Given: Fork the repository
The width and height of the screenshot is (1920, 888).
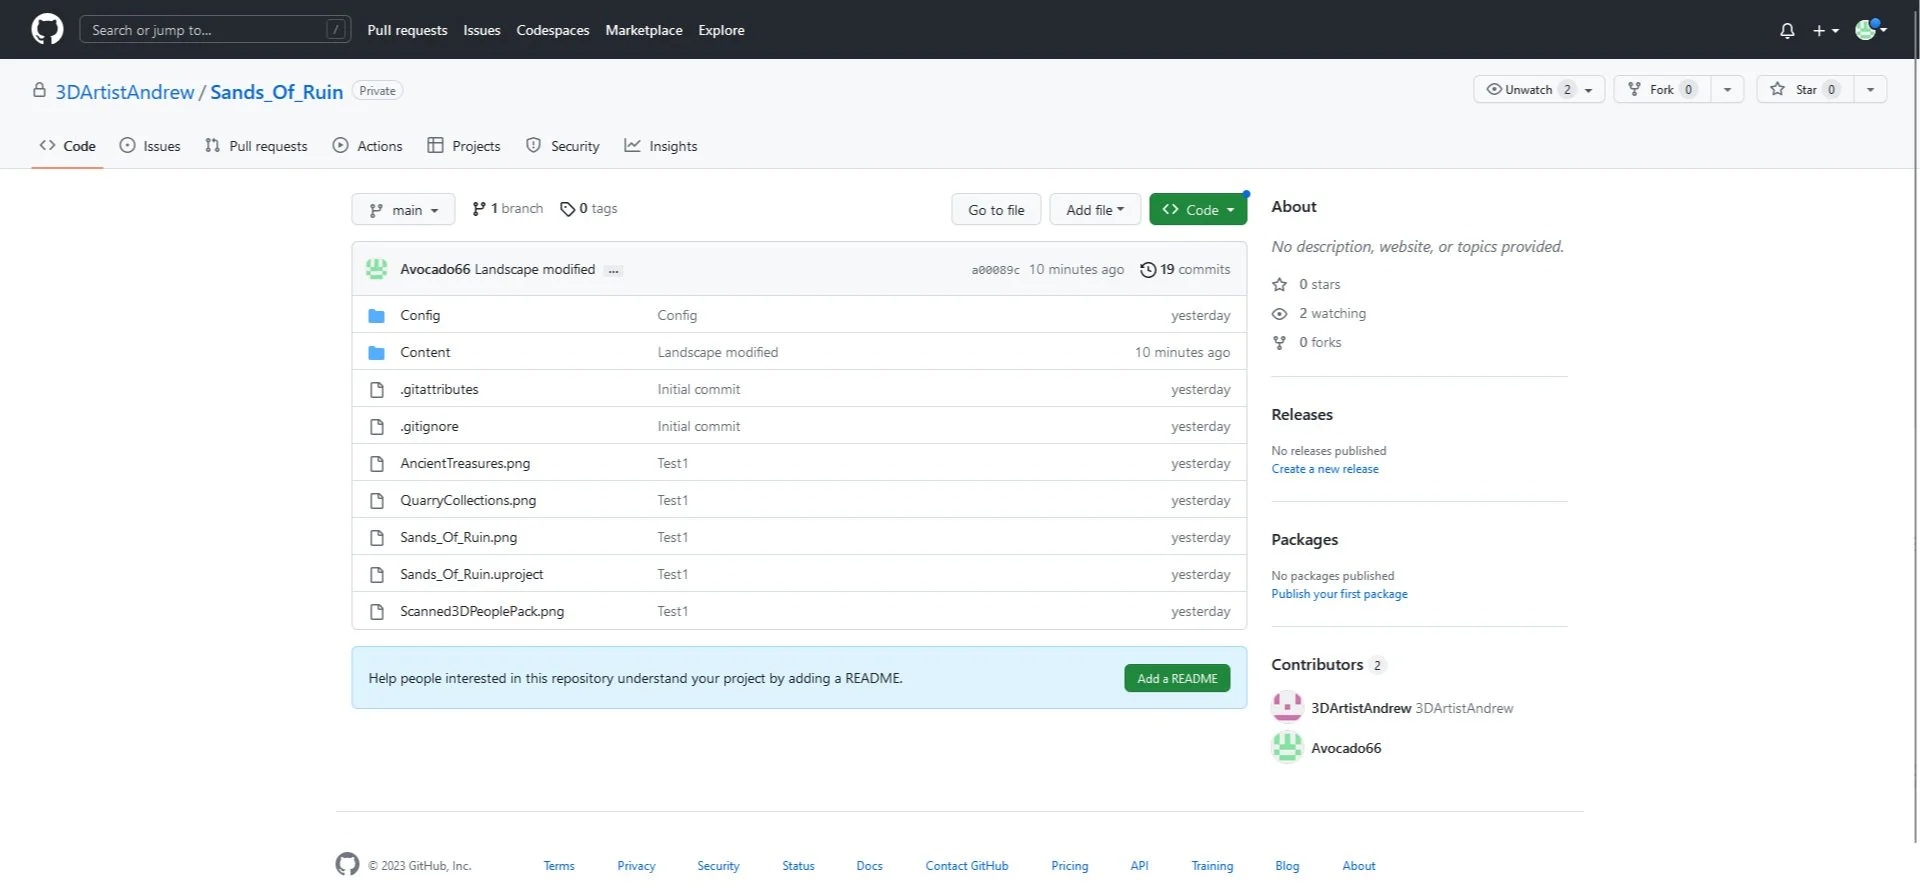Looking at the screenshot, I should click(x=1663, y=89).
